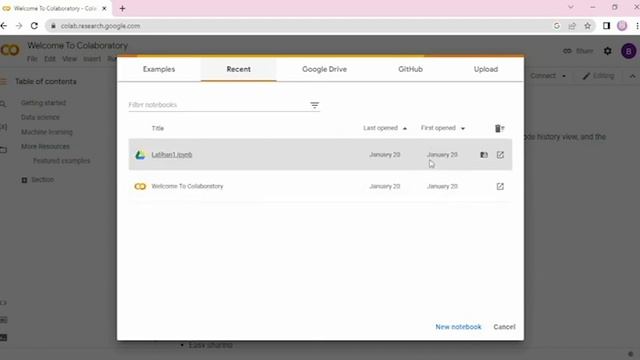Expand the Connect dropdown arrow
640x360 pixels.
(x=564, y=76)
